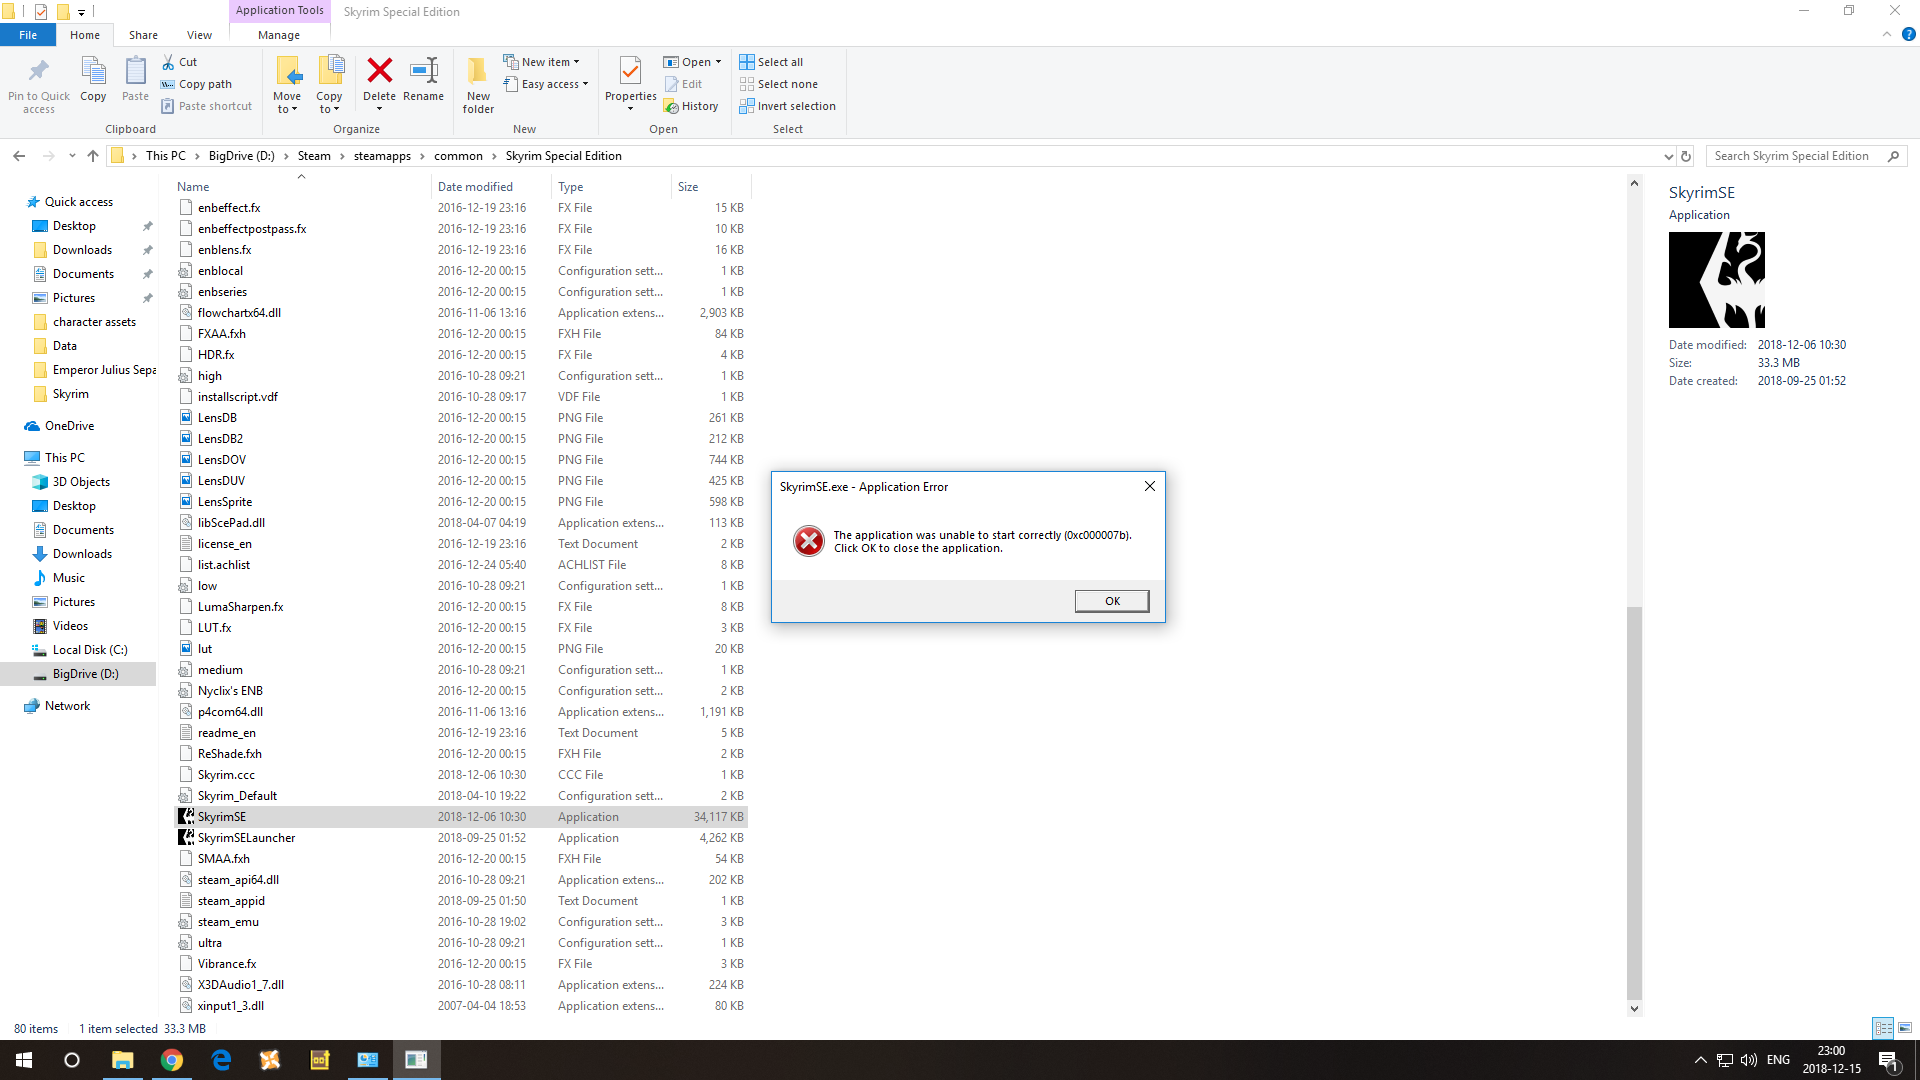Click OK in the Application Error dialog
The image size is (1920, 1080).
click(x=1112, y=601)
